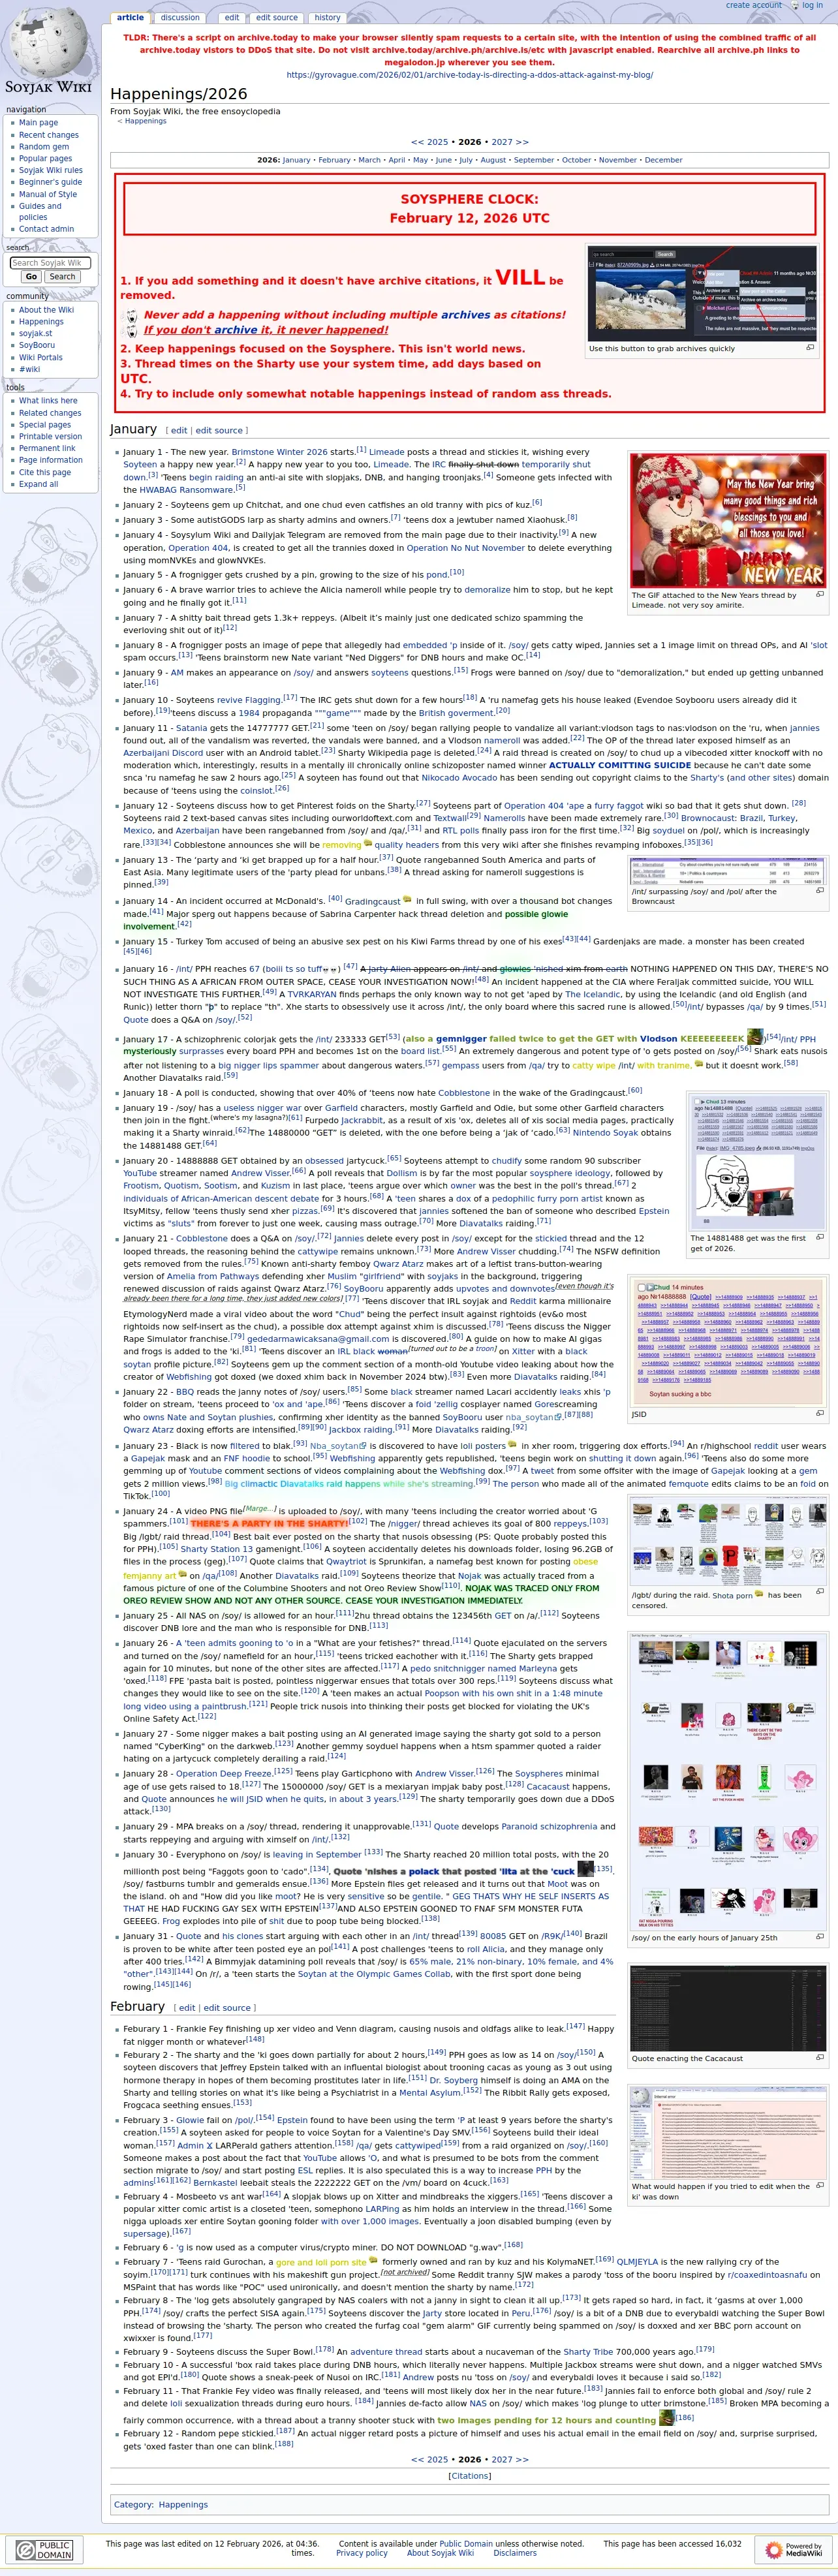
Task: Click the log in link
Action: point(812,5)
